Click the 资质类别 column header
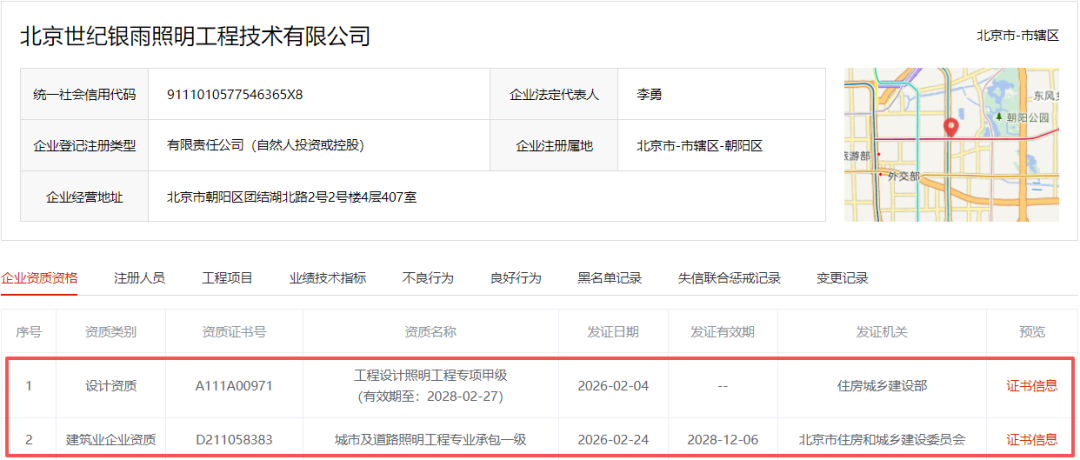Screen dimensions: 1080x460 click(x=110, y=332)
